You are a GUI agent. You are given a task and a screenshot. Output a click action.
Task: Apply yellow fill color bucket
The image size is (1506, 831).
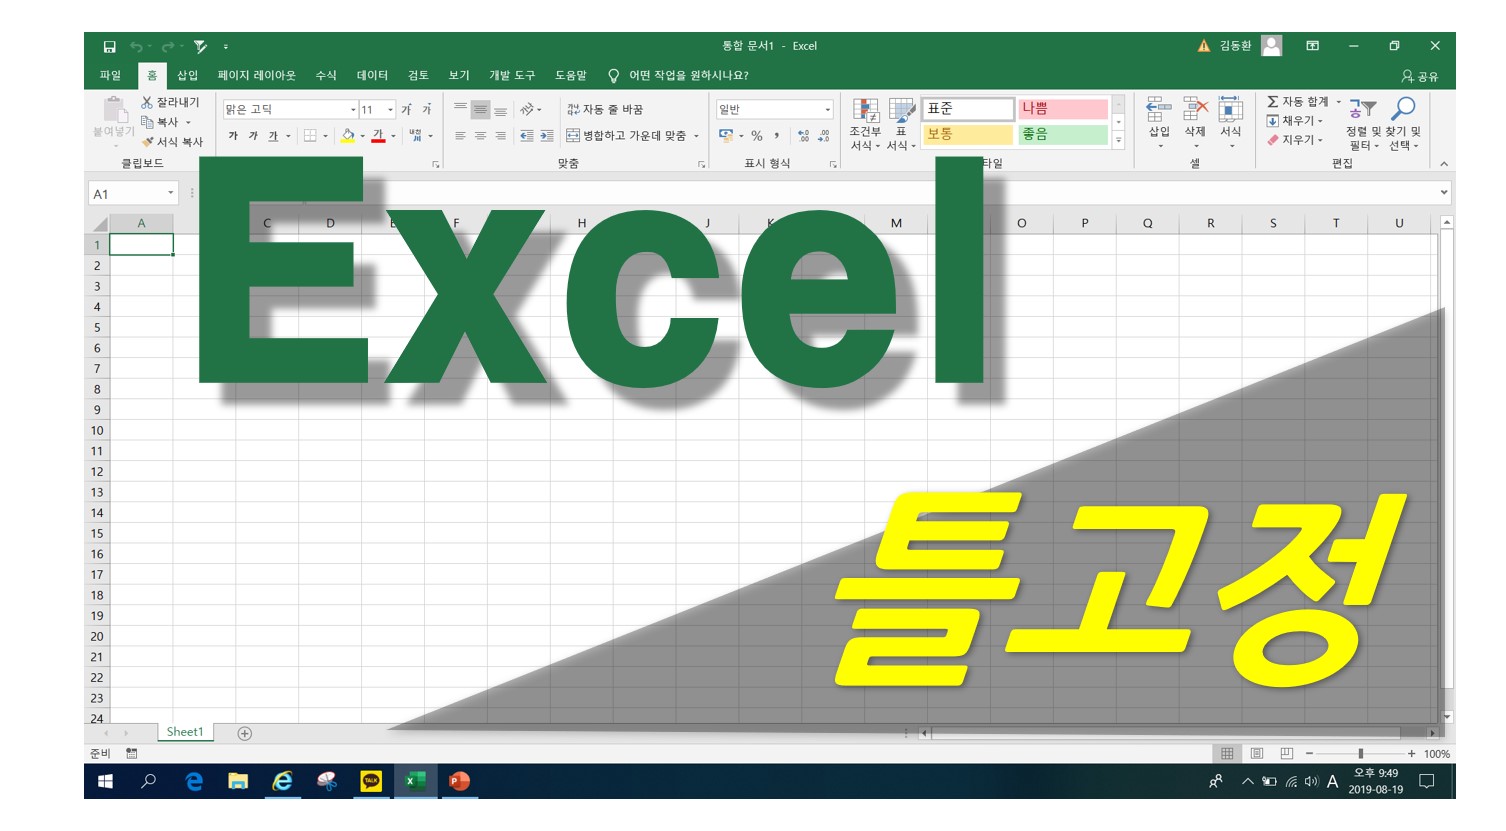coord(347,136)
